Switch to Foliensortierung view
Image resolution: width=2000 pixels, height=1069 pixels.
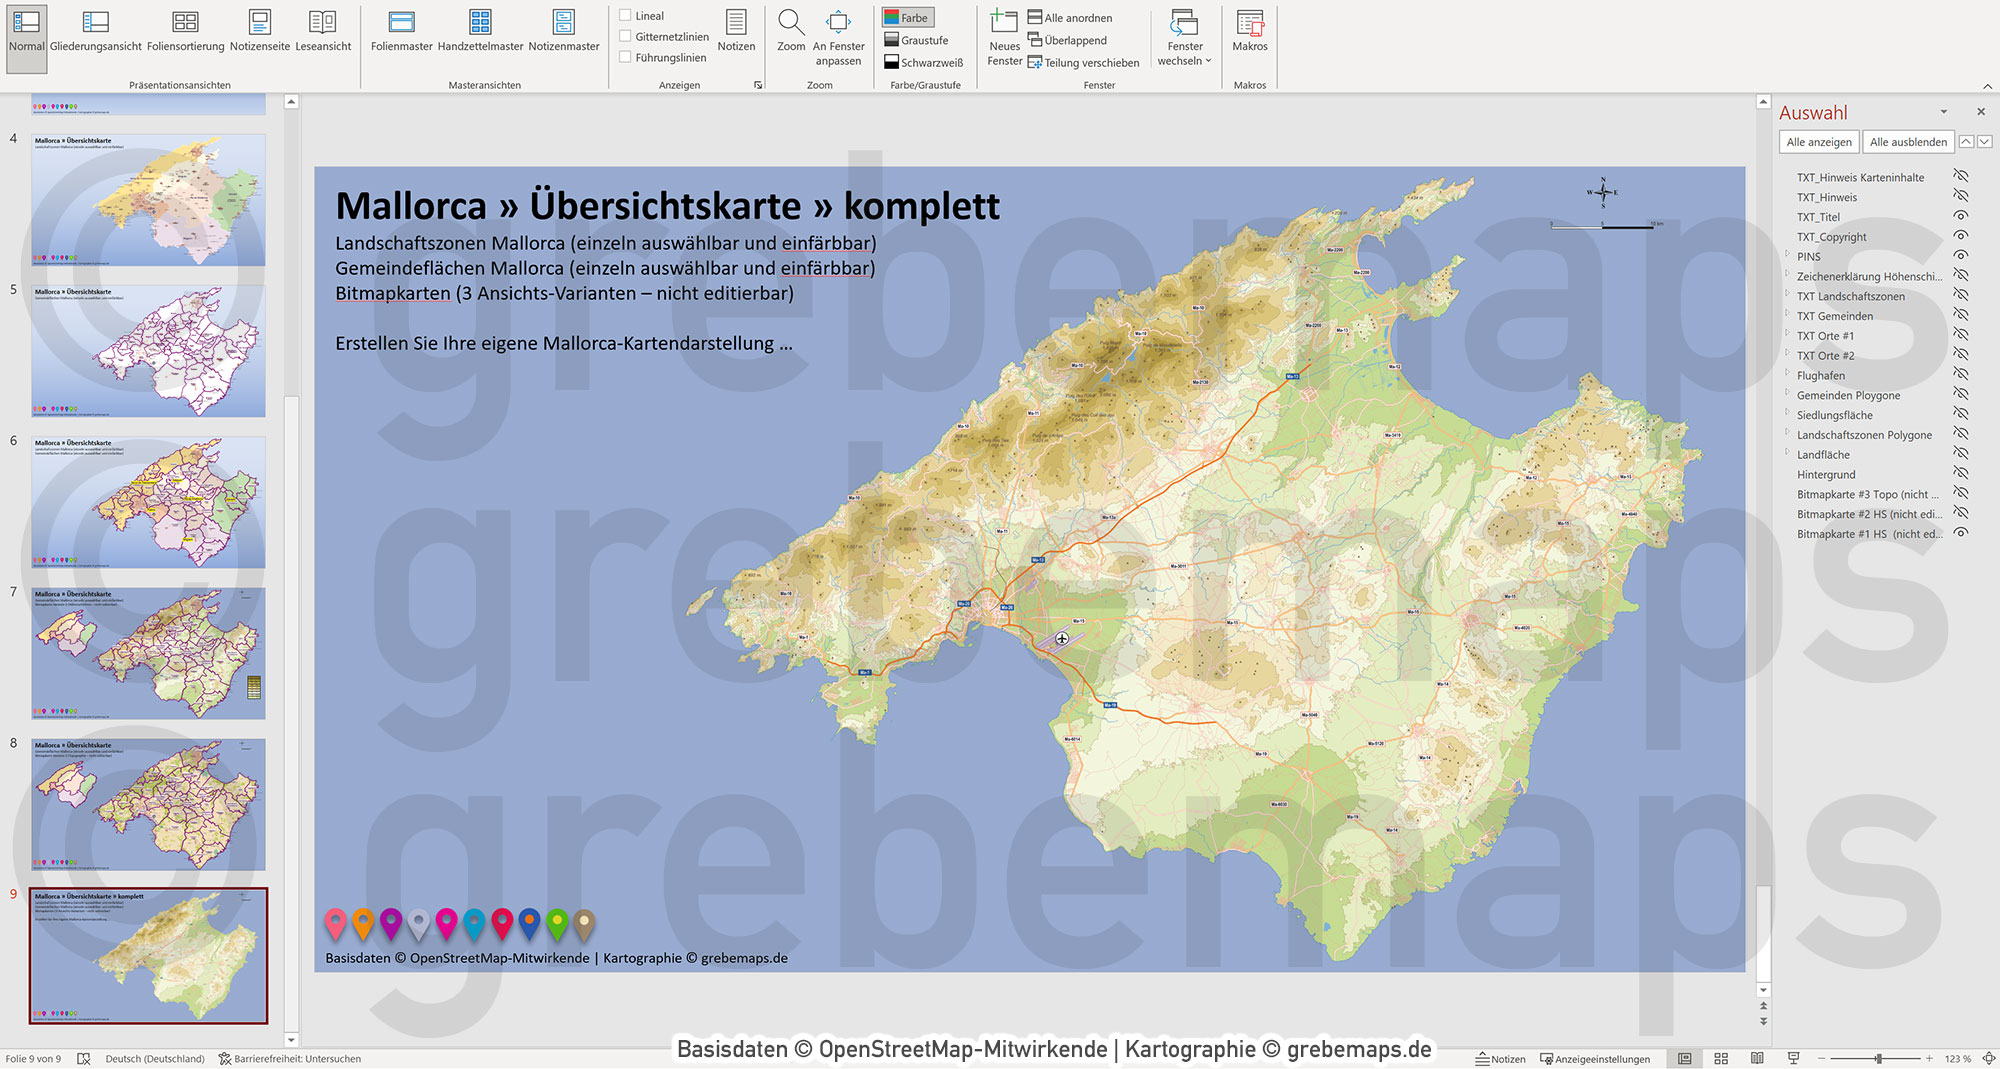[184, 30]
